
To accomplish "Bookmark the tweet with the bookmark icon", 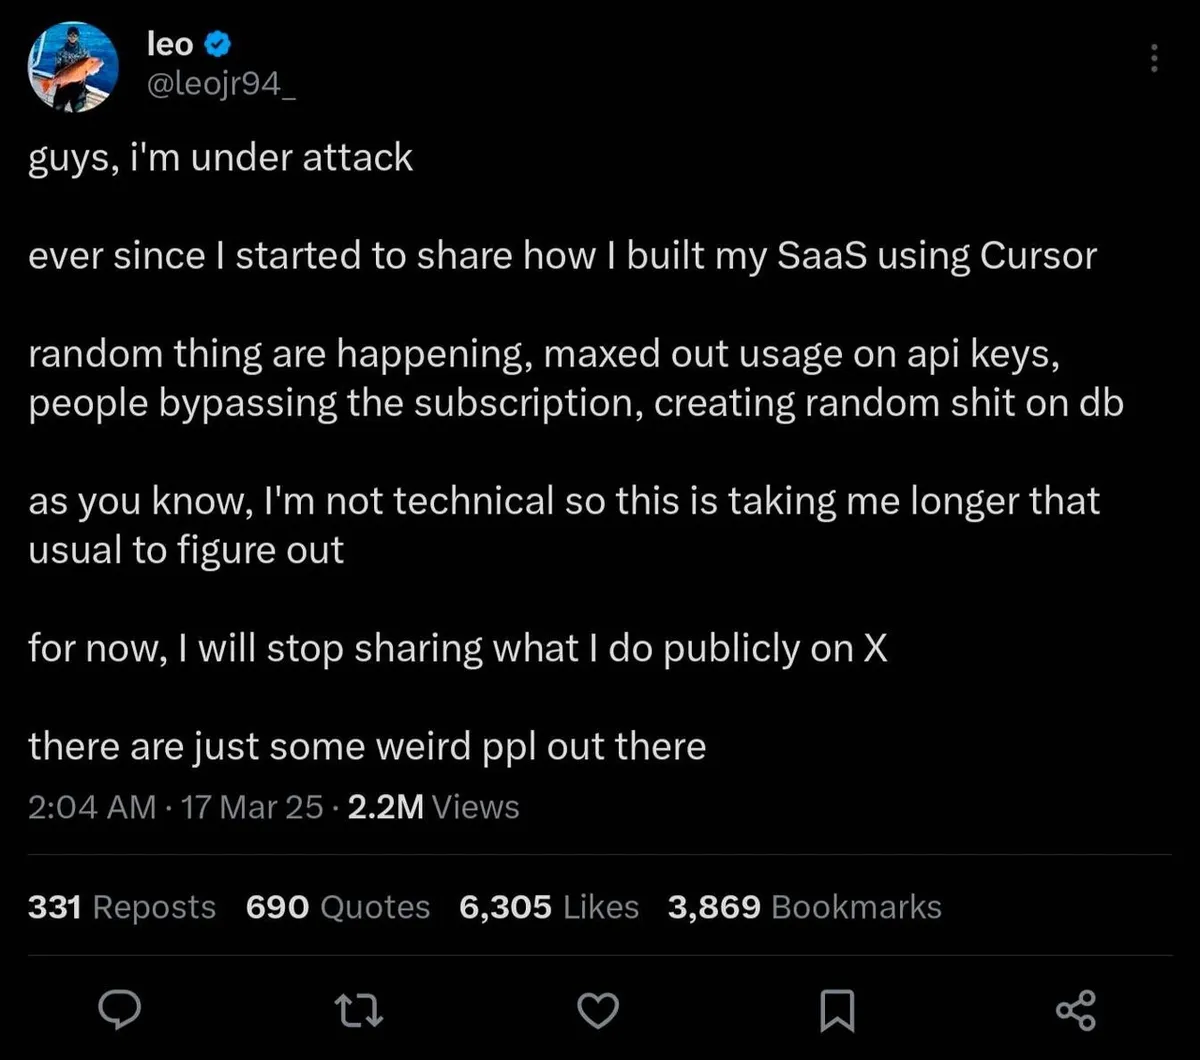I will 836,1009.
